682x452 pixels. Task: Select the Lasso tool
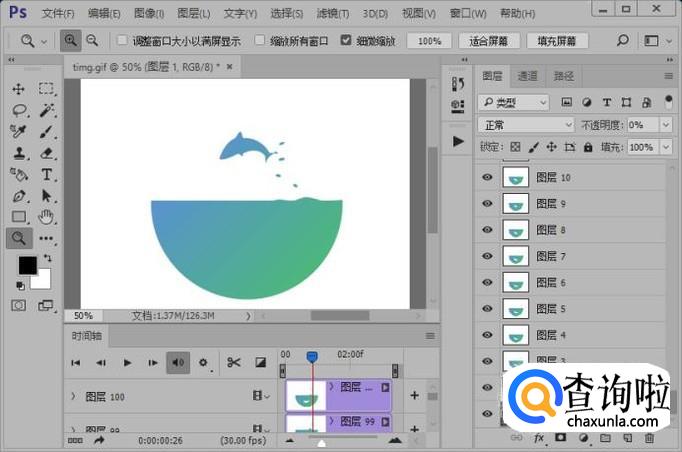[x=19, y=110]
